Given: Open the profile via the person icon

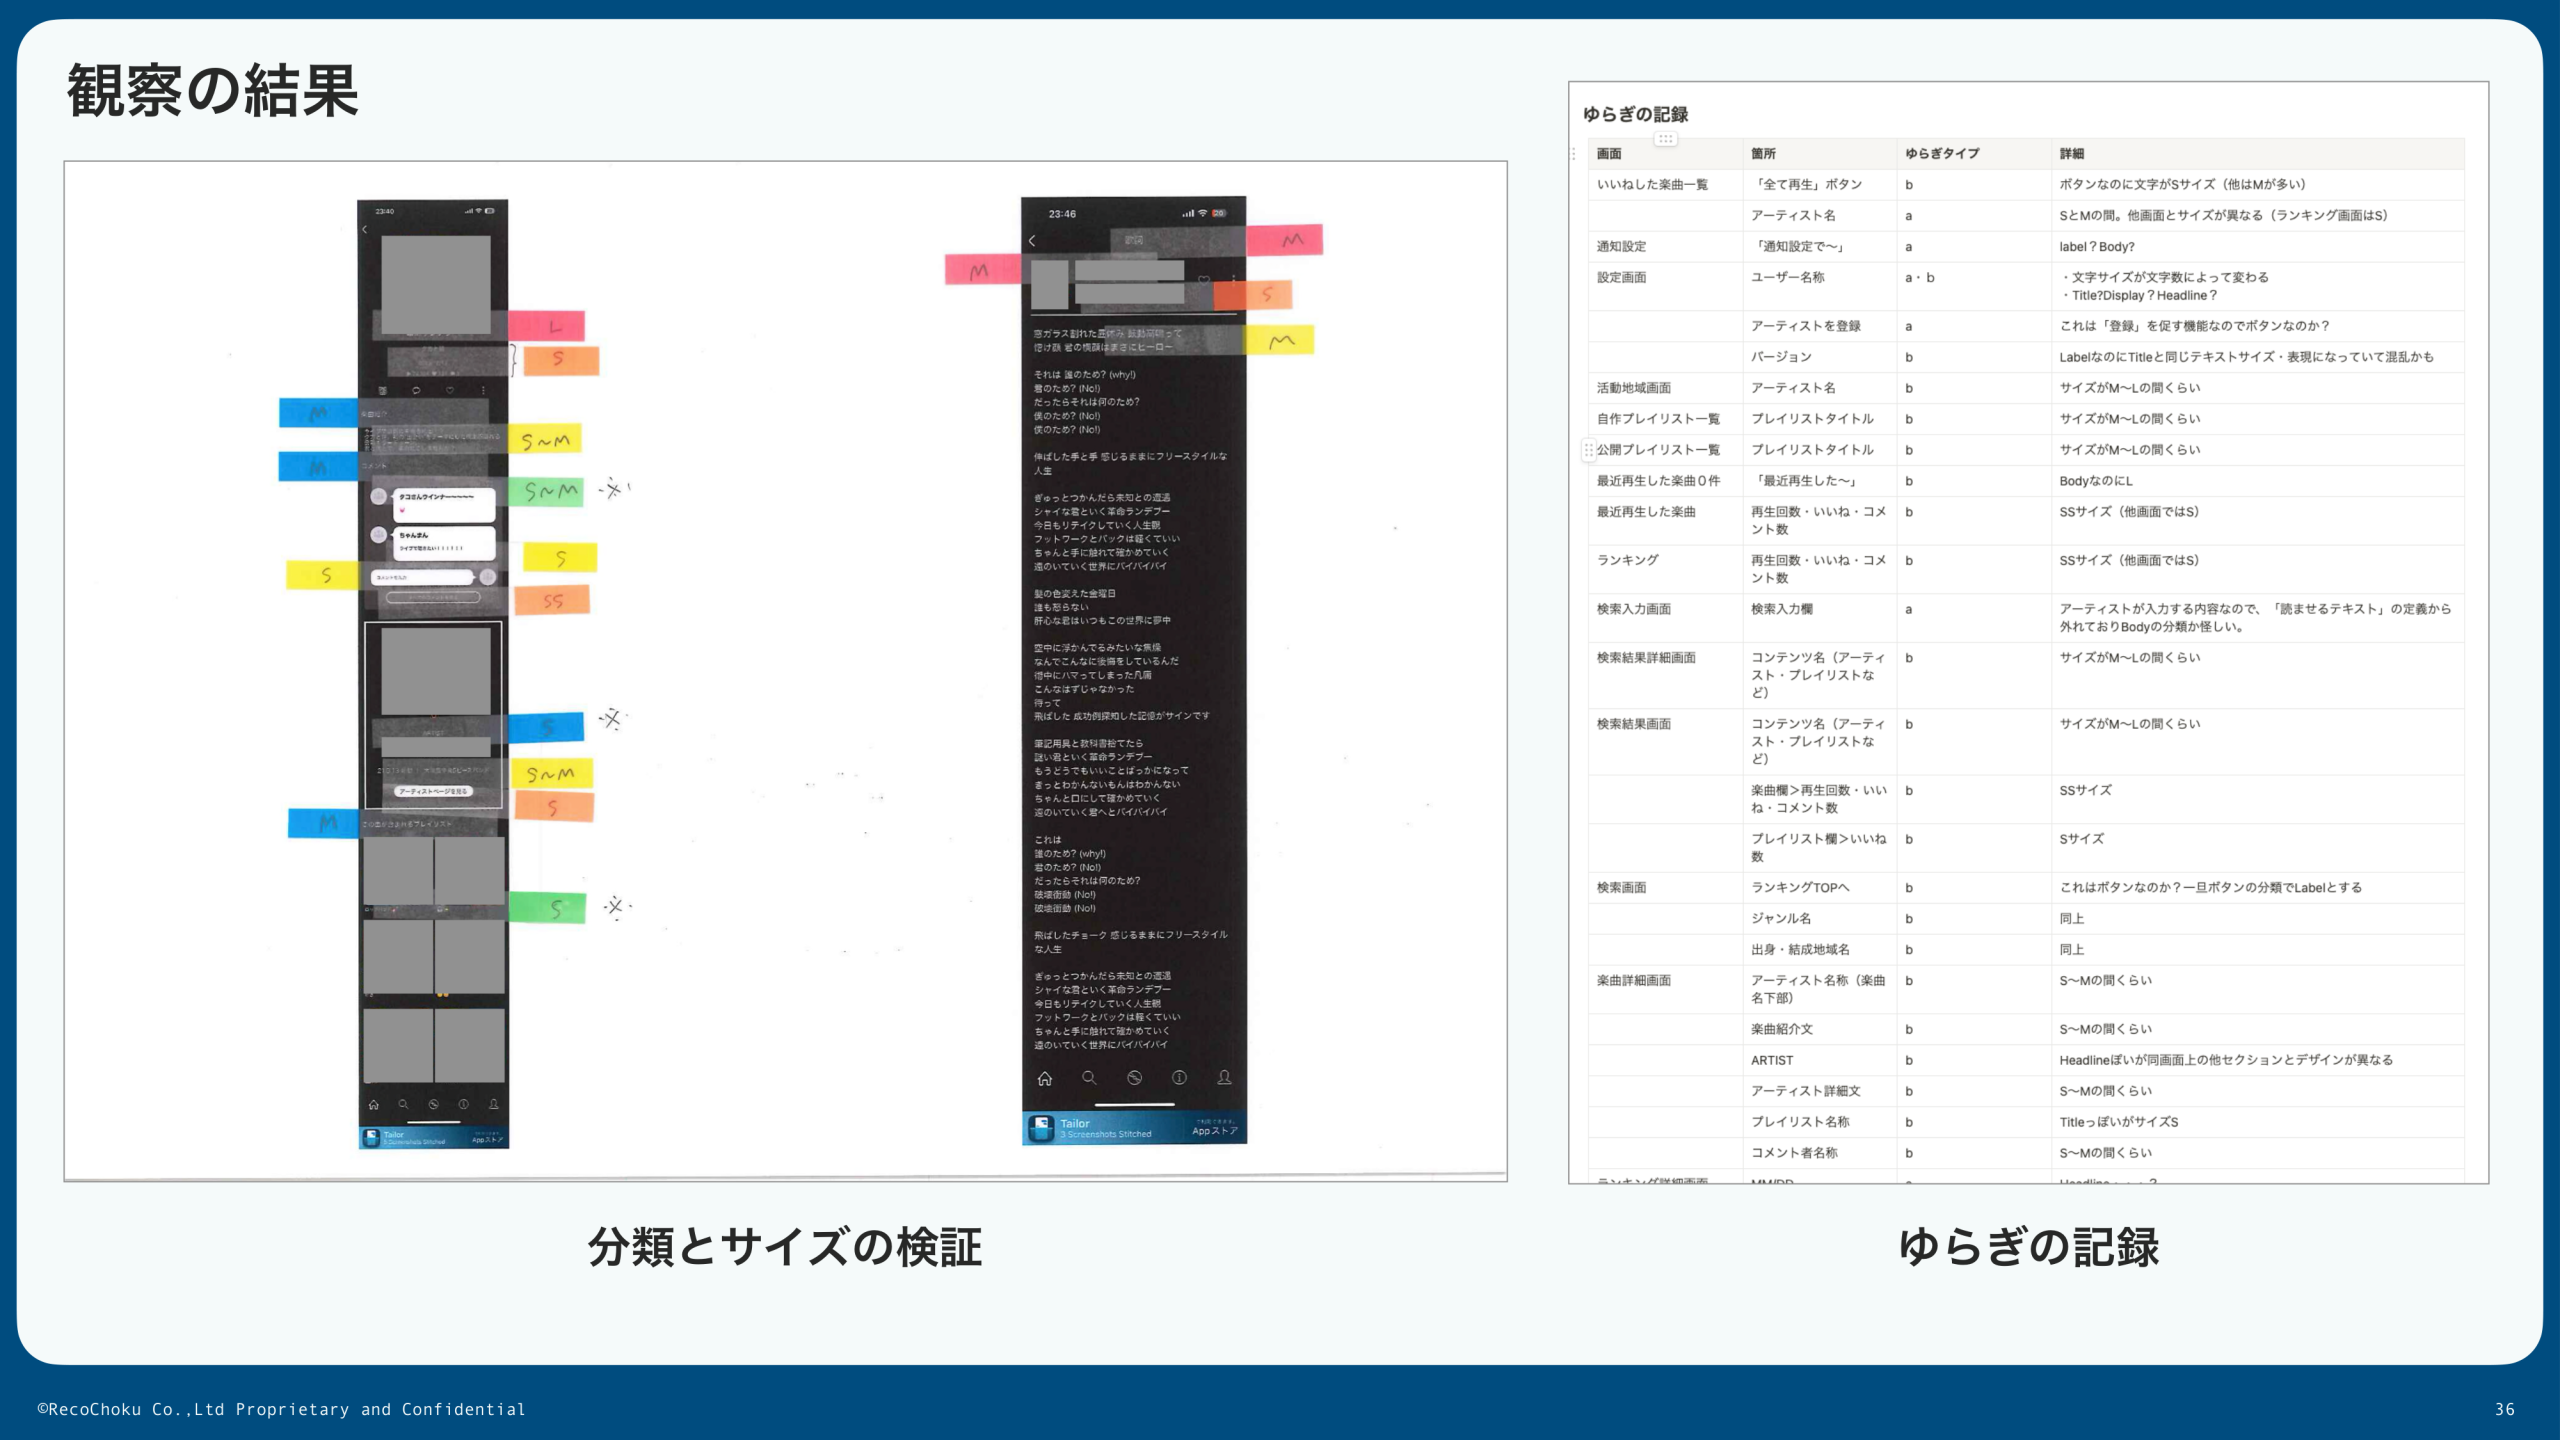Looking at the screenshot, I should (1224, 1078).
